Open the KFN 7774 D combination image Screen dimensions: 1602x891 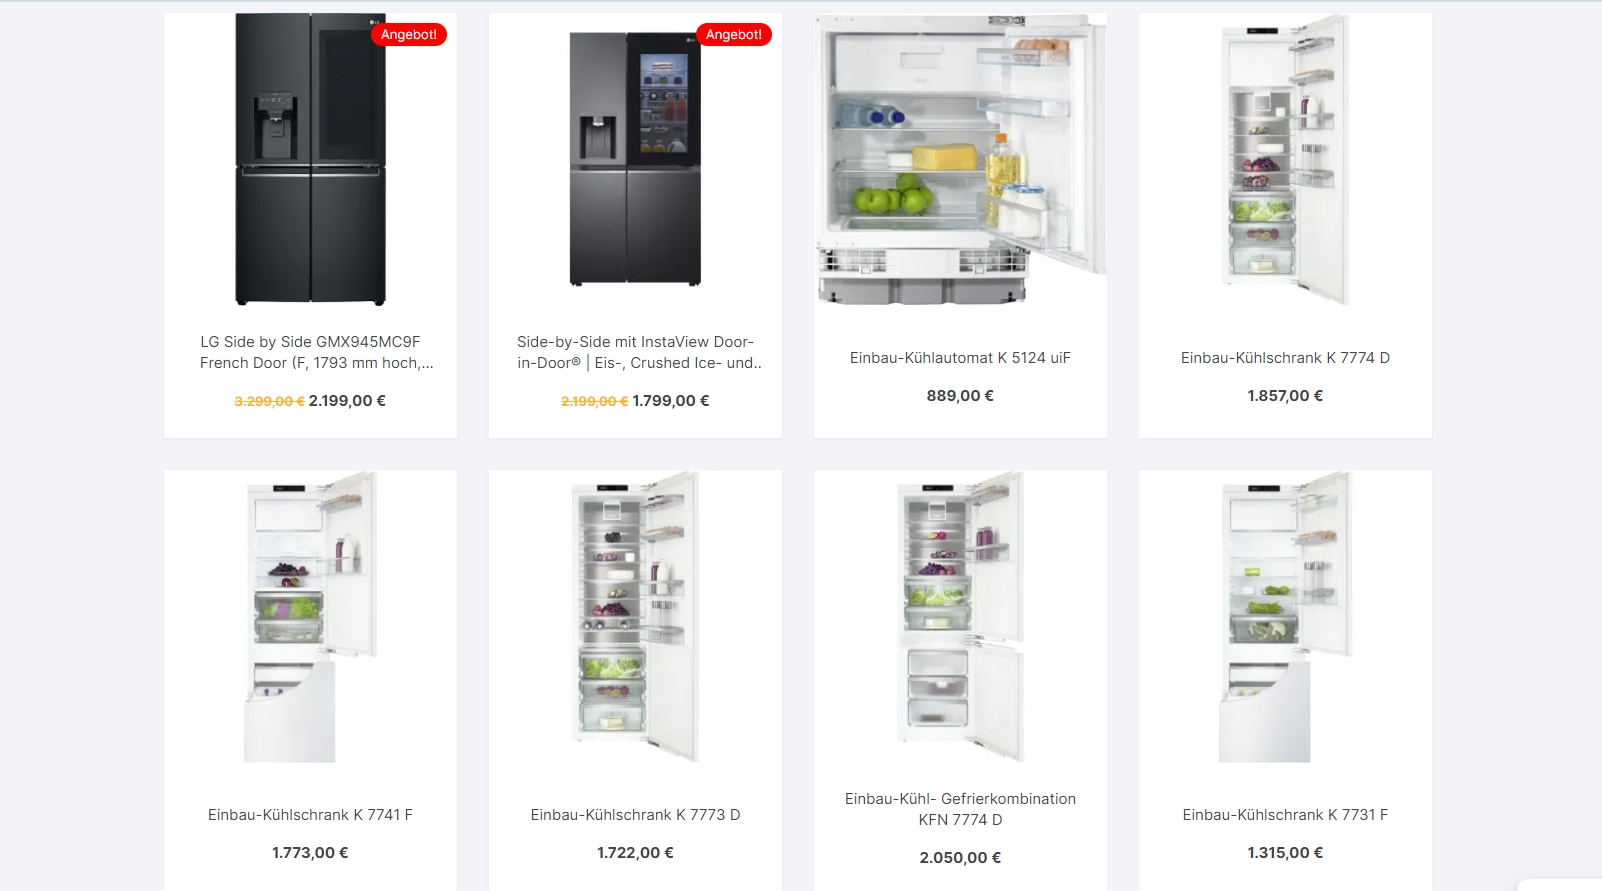[x=960, y=617]
